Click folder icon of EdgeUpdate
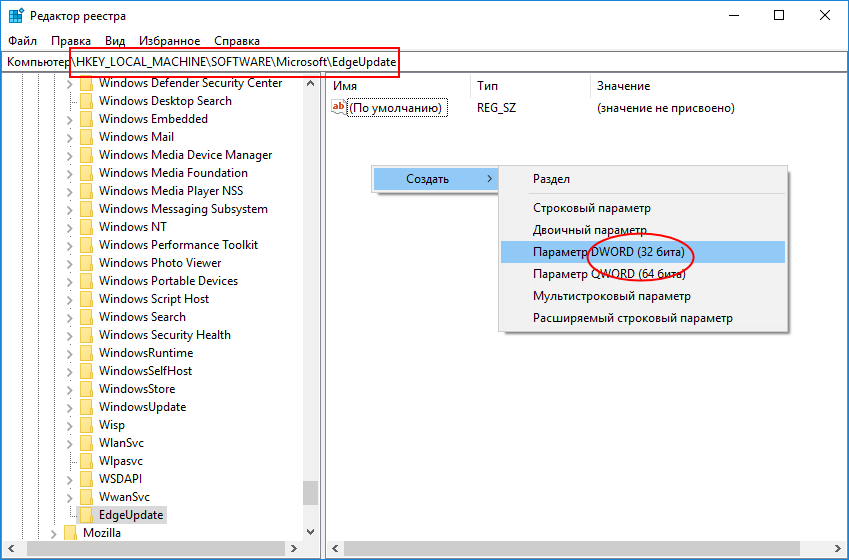849x560 pixels. [86, 515]
